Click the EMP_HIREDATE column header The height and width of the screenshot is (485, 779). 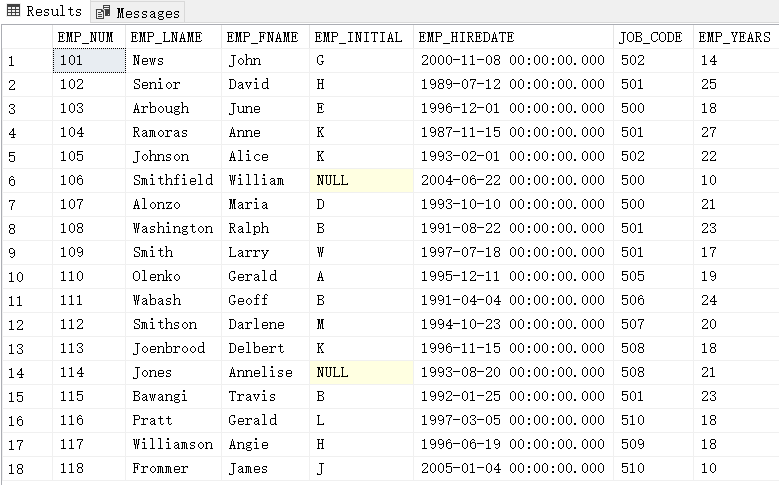(x=466, y=37)
